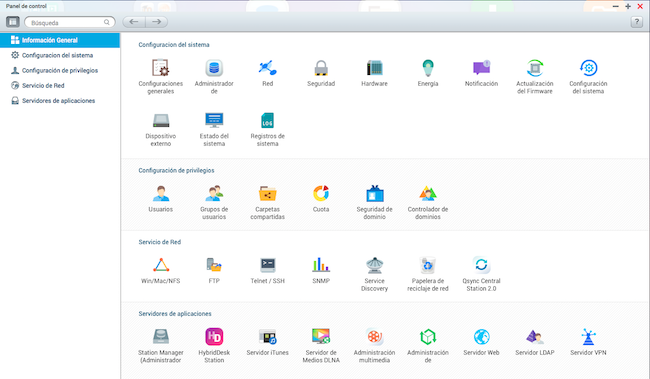Open the Estado del sistema icon

click(214, 121)
